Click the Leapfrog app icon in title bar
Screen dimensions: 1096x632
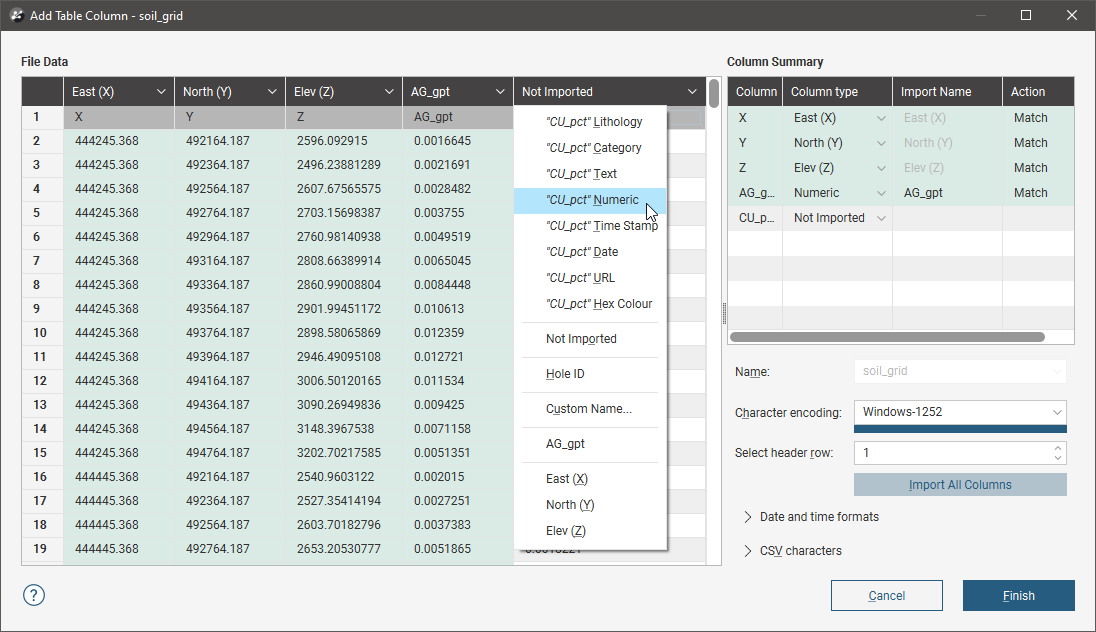14,16
